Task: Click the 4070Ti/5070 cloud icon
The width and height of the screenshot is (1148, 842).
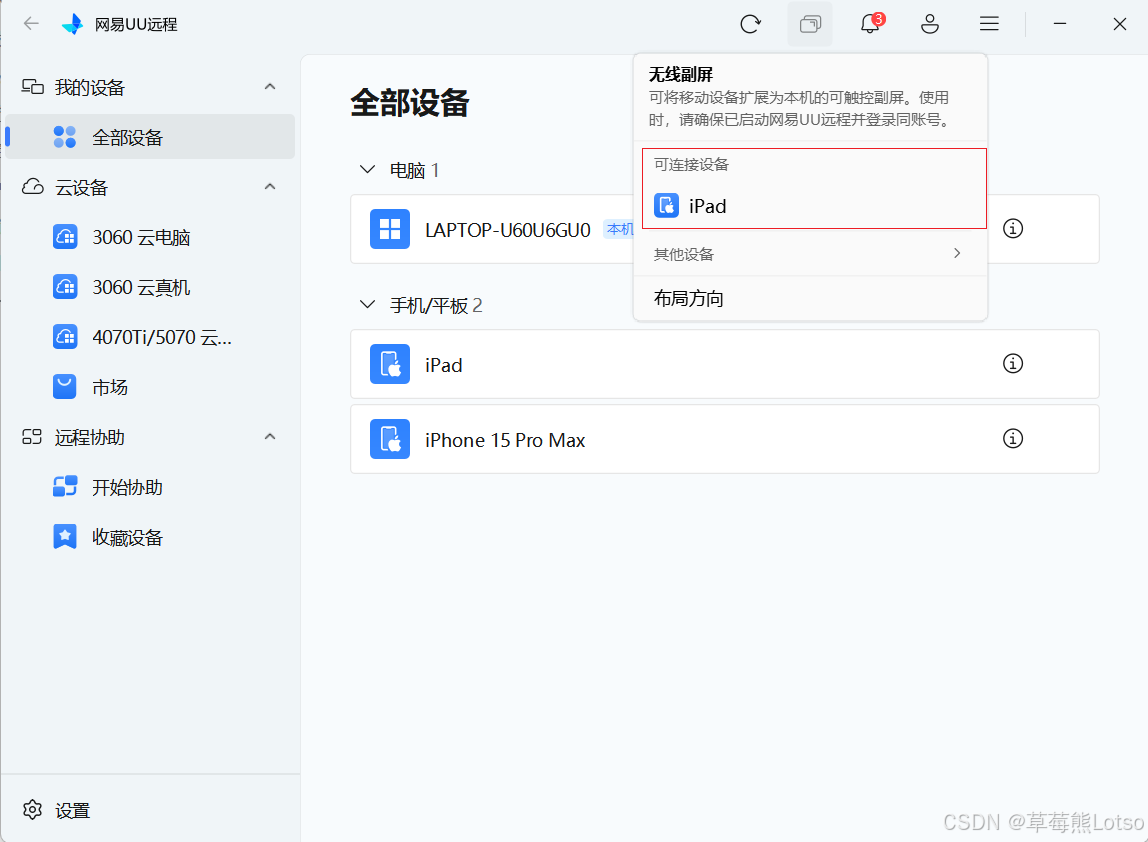Action: 65,337
